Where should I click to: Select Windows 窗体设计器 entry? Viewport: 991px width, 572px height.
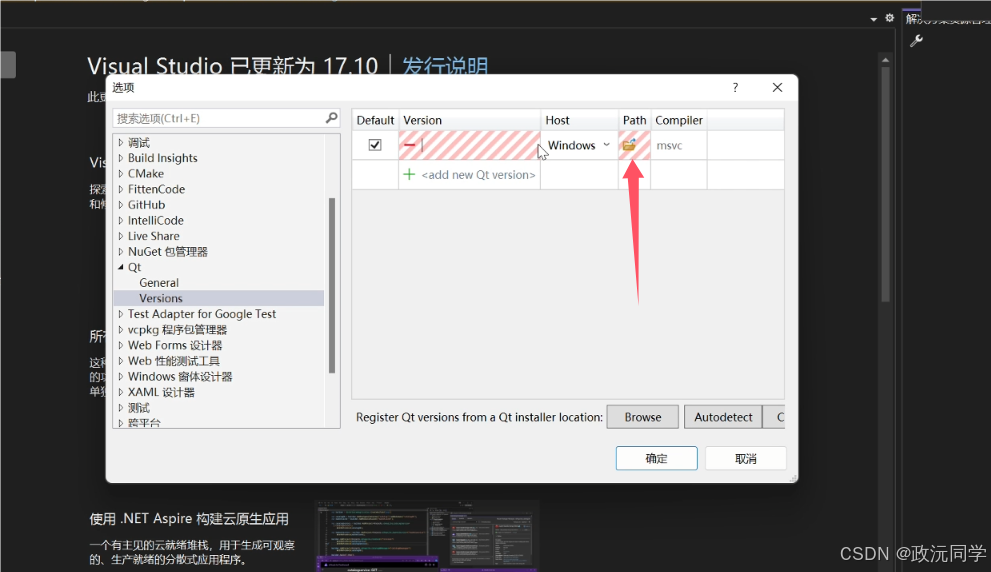click(180, 377)
